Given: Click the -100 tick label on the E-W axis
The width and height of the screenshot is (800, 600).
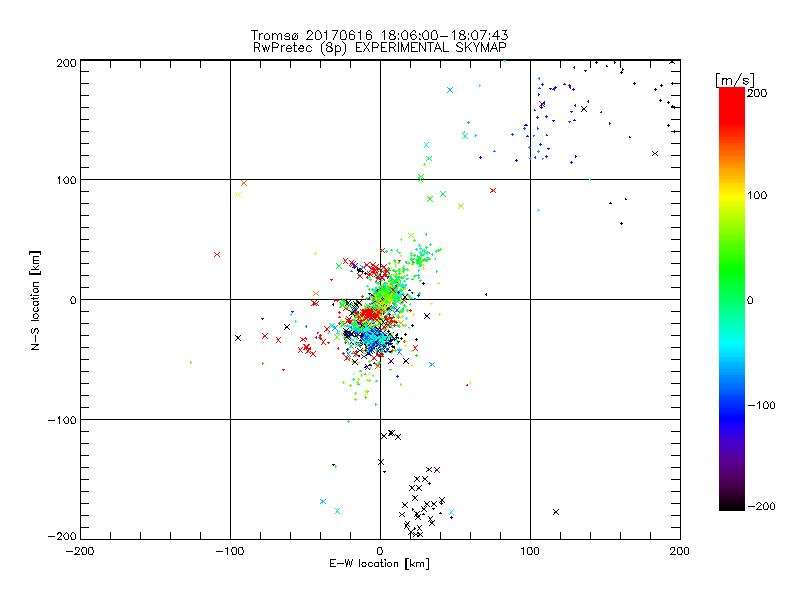Looking at the screenshot, I should click(x=230, y=551).
